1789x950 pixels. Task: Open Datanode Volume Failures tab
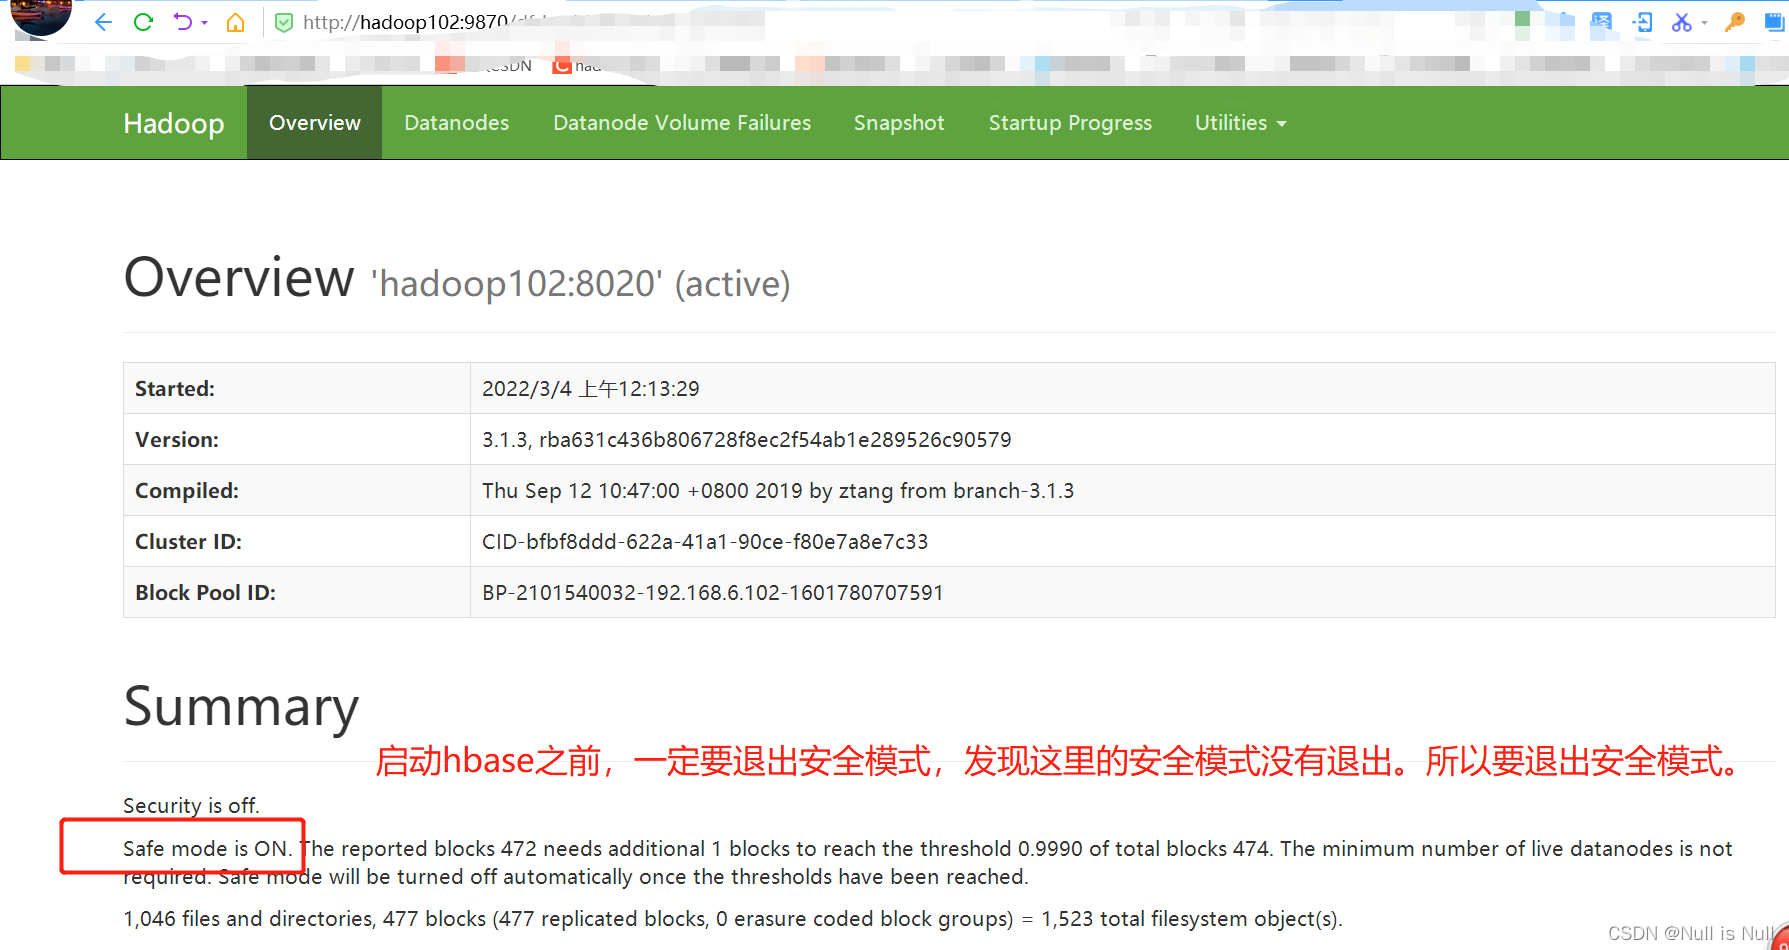682,123
